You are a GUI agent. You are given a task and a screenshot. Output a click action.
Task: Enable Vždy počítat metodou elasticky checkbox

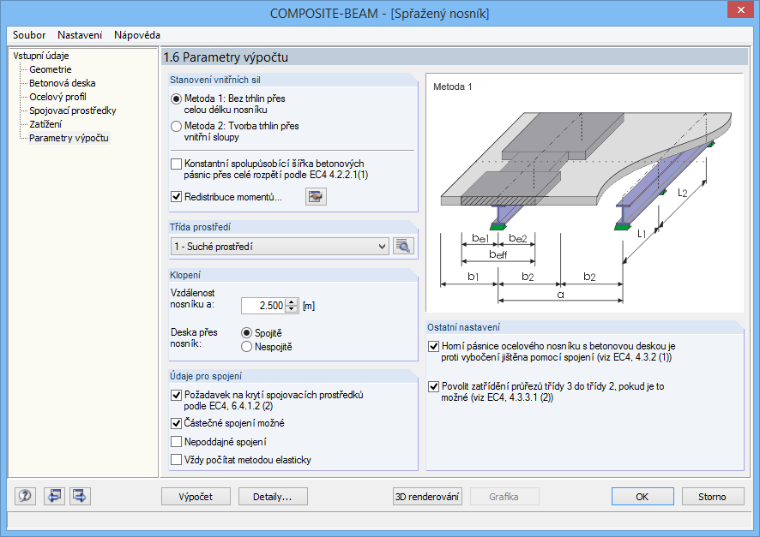point(176,459)
